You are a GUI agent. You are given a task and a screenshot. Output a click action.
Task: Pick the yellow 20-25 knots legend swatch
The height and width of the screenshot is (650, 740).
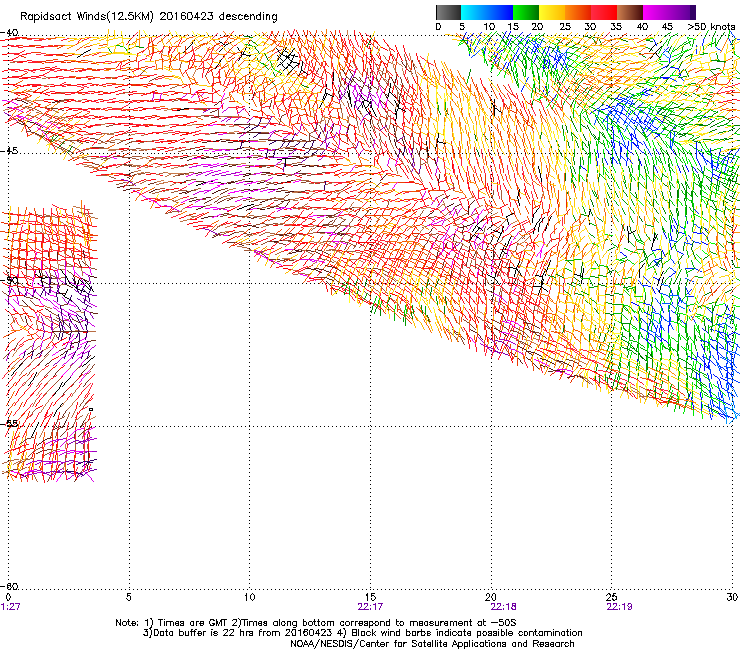pos(552,12)
